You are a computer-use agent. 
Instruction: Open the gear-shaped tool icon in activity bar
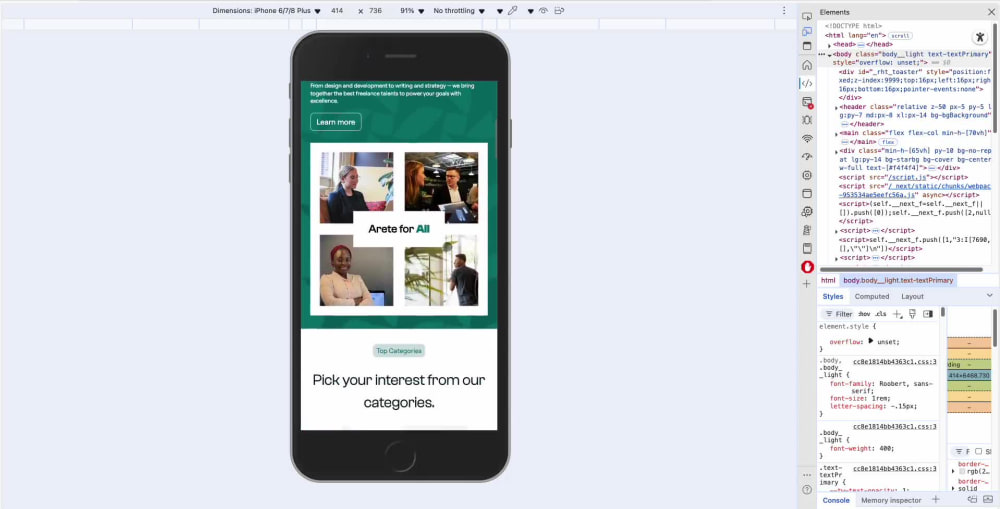(x=807, y=212)
